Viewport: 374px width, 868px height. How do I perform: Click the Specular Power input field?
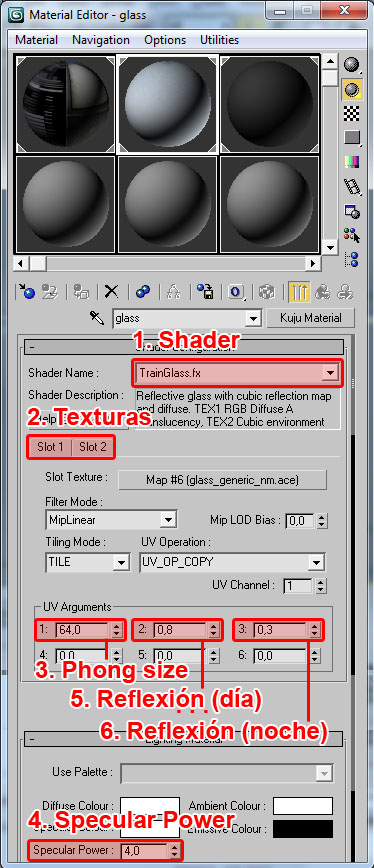(x=144, y=850)
